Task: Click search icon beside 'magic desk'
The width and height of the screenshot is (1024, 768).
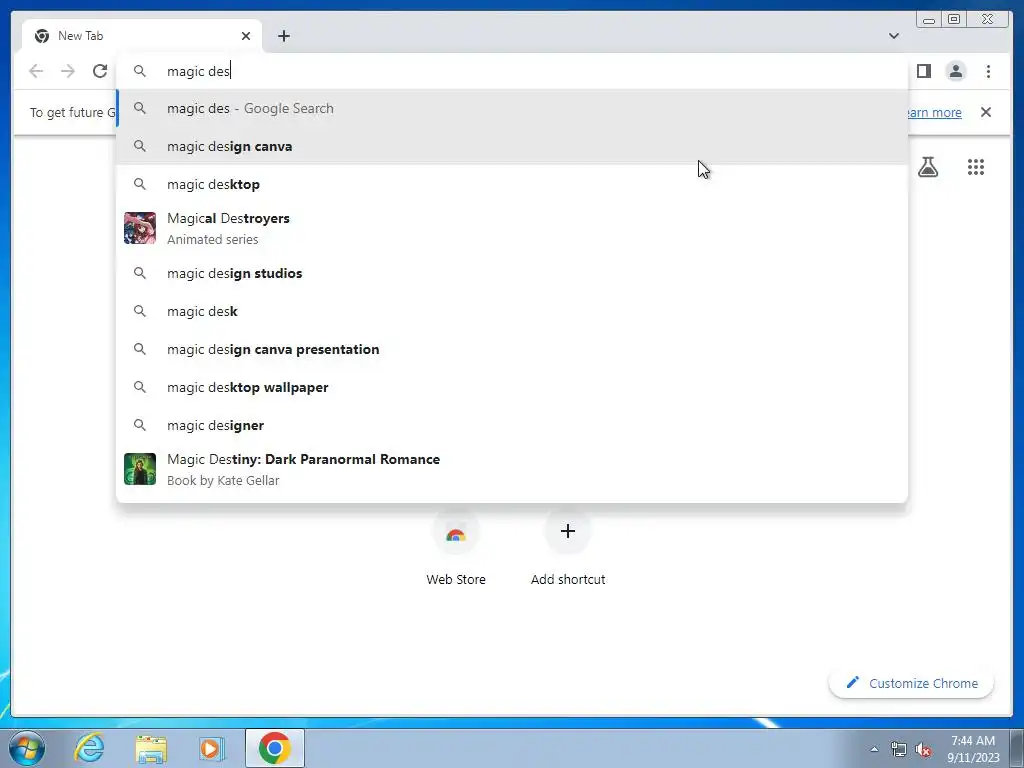Action: click(x=140, y=311)
